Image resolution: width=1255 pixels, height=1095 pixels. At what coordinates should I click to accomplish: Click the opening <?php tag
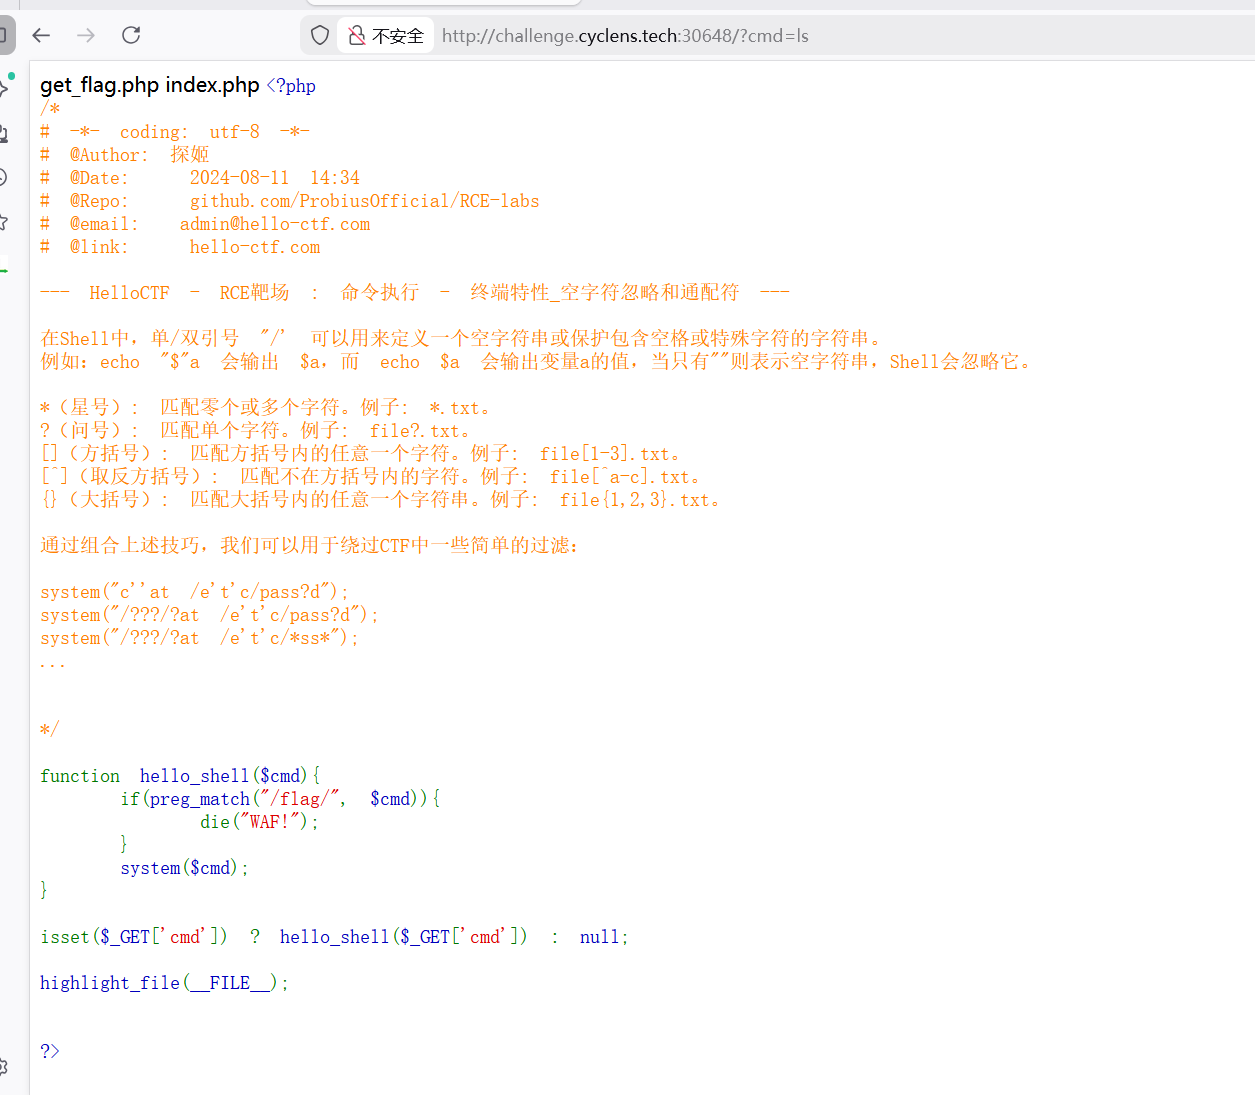pos(291,86)
